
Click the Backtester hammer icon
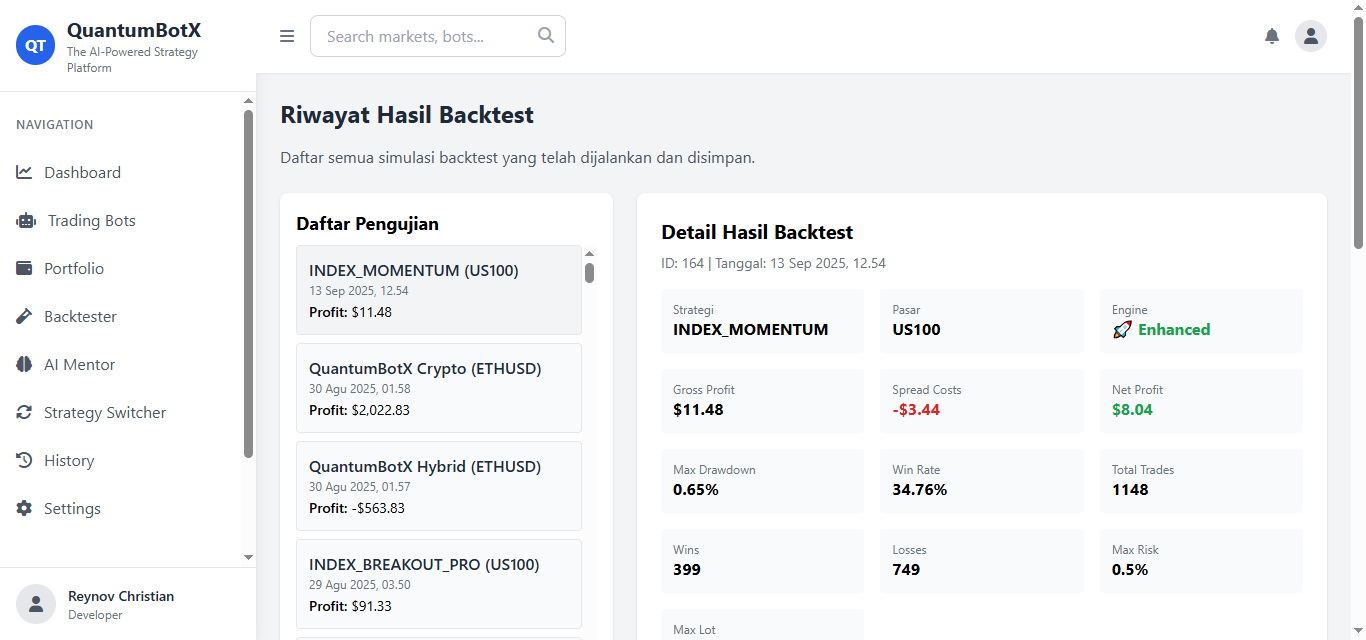[25, 316]
